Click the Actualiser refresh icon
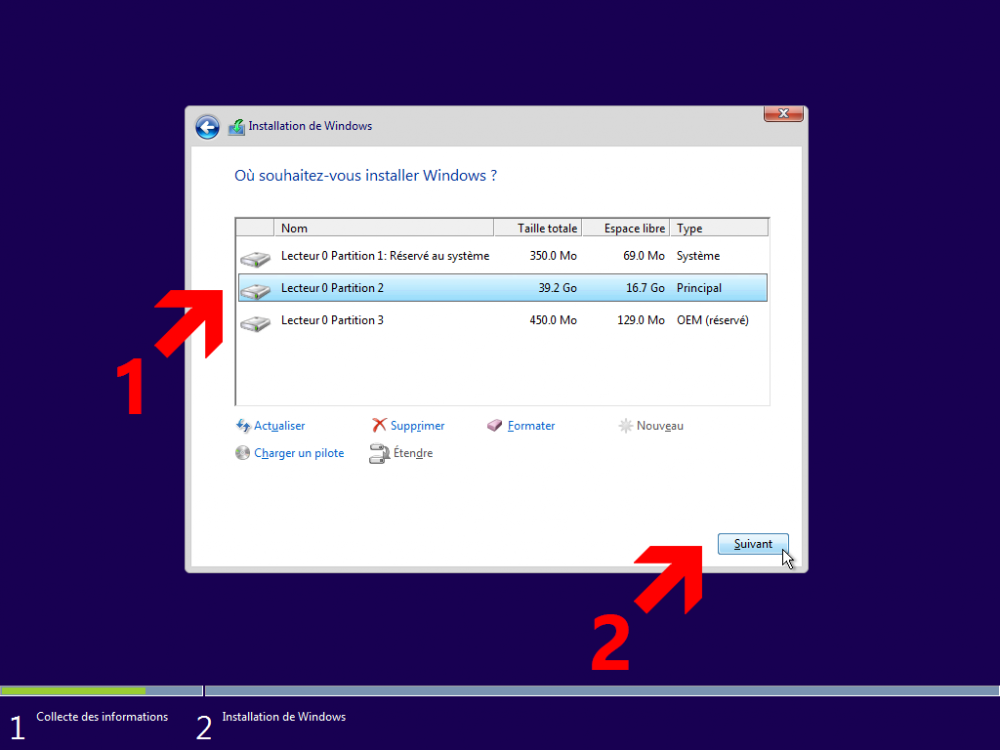This screenshot has height=750, width=1000. (243, 425)
